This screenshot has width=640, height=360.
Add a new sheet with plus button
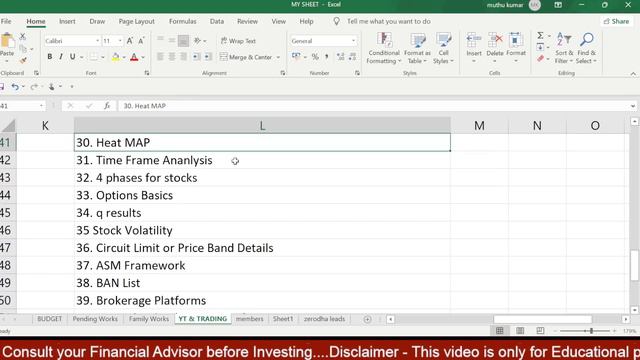pyautogui.click(x=367, y=319)
